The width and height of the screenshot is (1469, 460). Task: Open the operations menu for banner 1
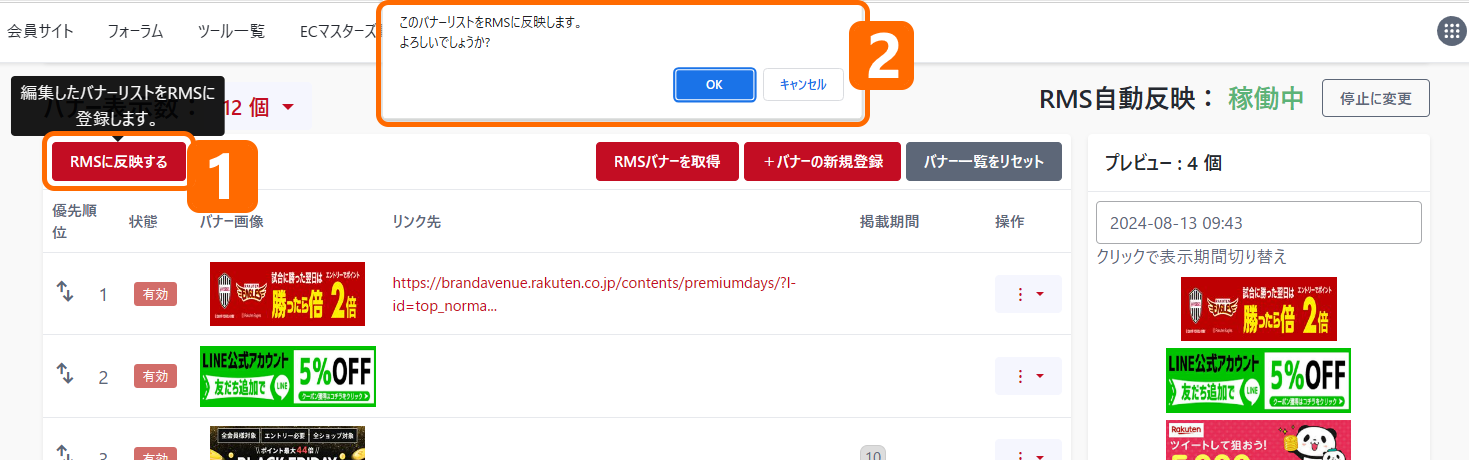pos(1028,294)
